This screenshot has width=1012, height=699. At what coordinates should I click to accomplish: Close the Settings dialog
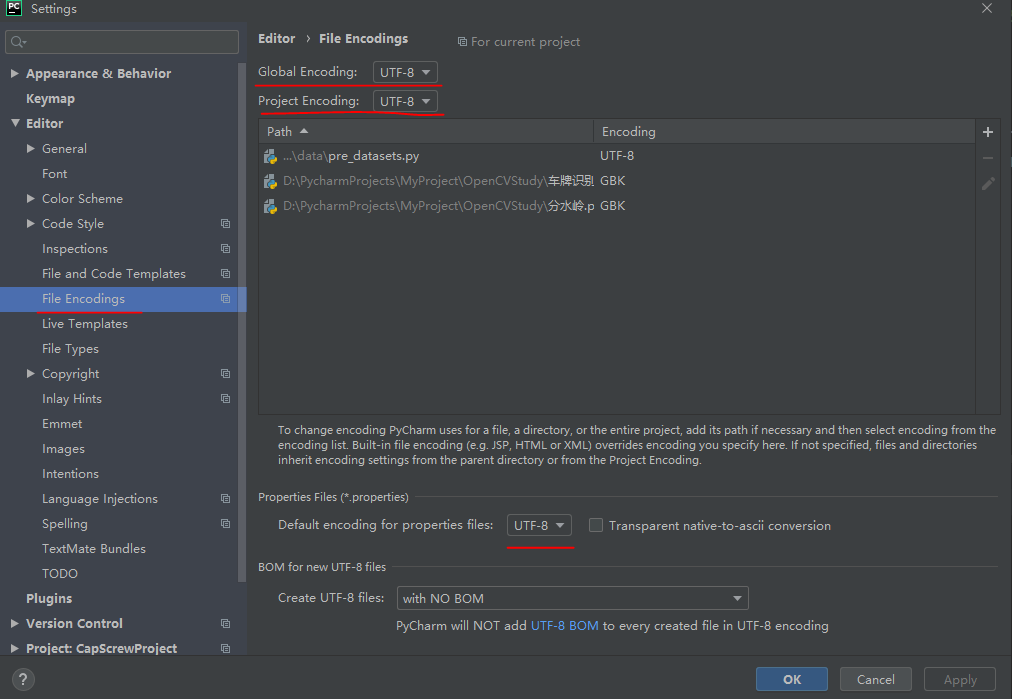click(x=987, y=8)
